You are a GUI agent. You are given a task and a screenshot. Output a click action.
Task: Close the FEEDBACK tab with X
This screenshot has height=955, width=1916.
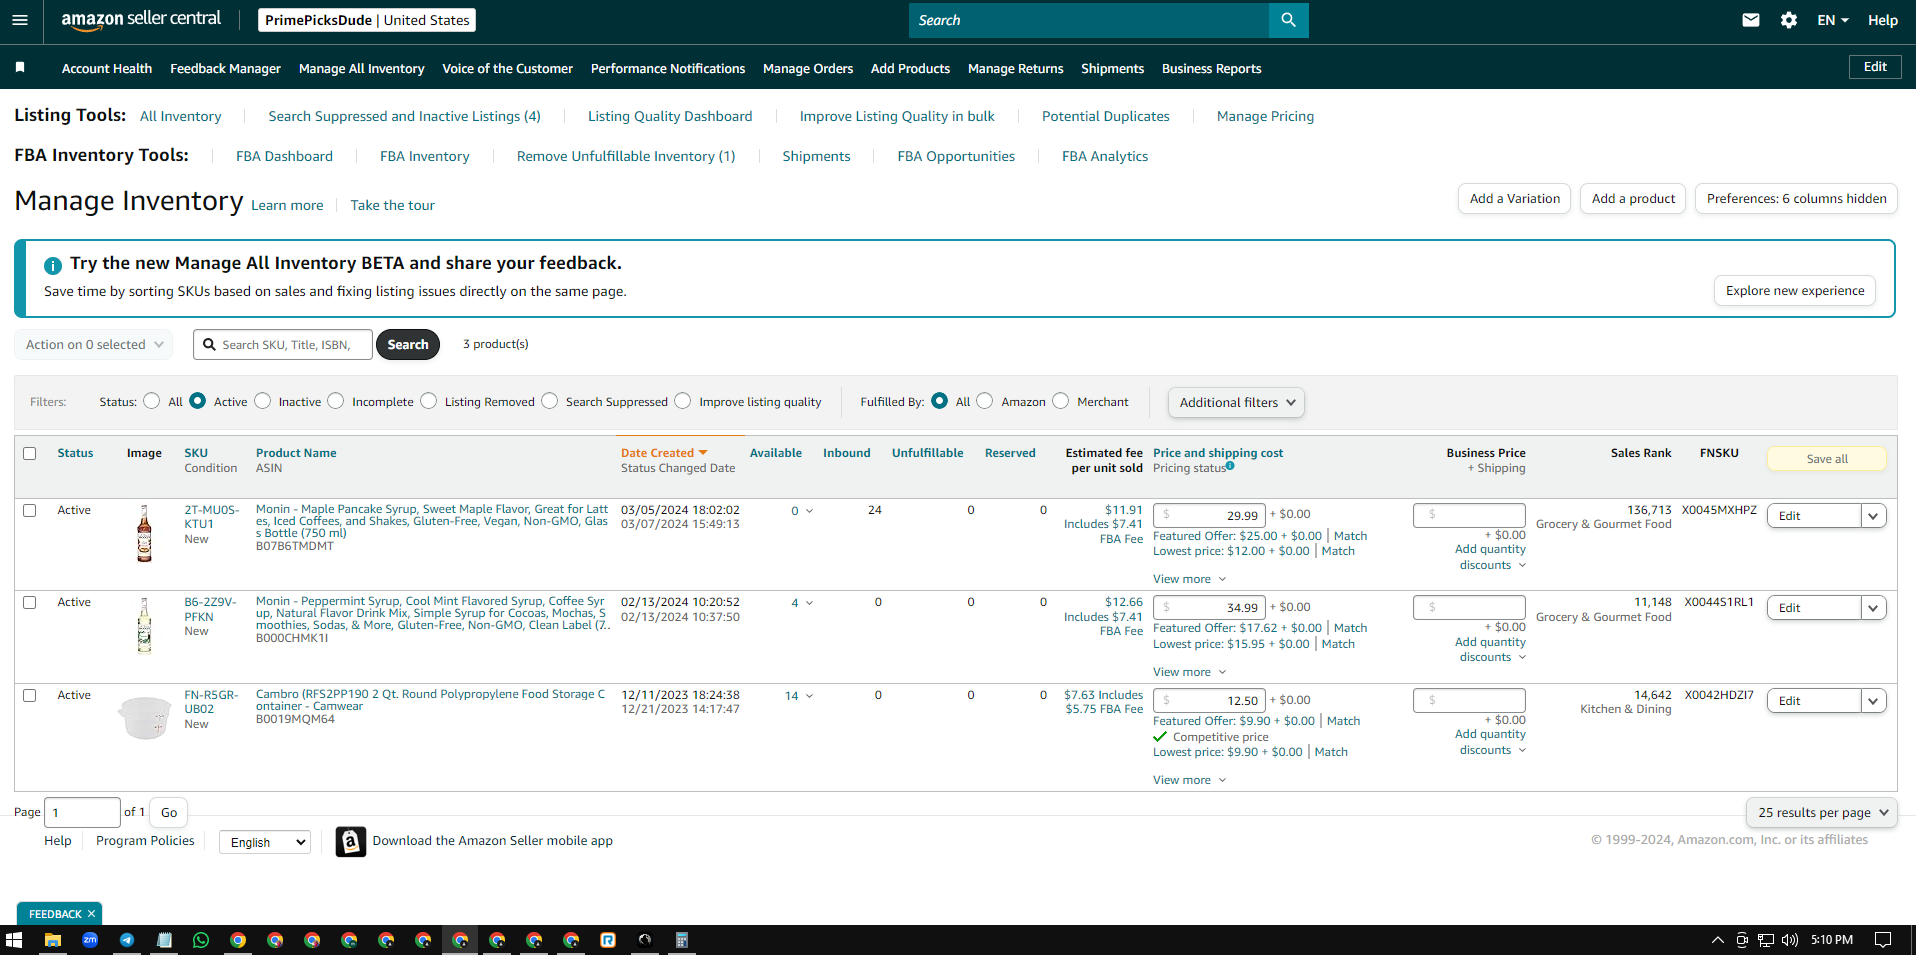[91, 914]
